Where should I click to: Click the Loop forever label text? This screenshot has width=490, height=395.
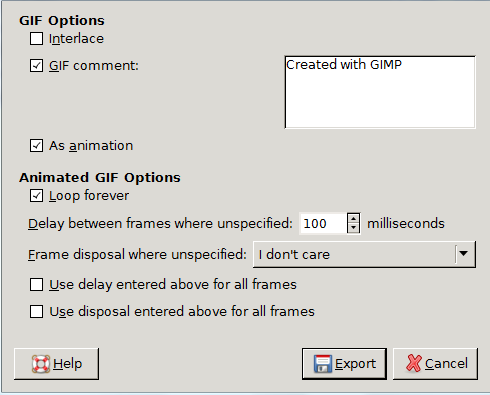point(89,196)
